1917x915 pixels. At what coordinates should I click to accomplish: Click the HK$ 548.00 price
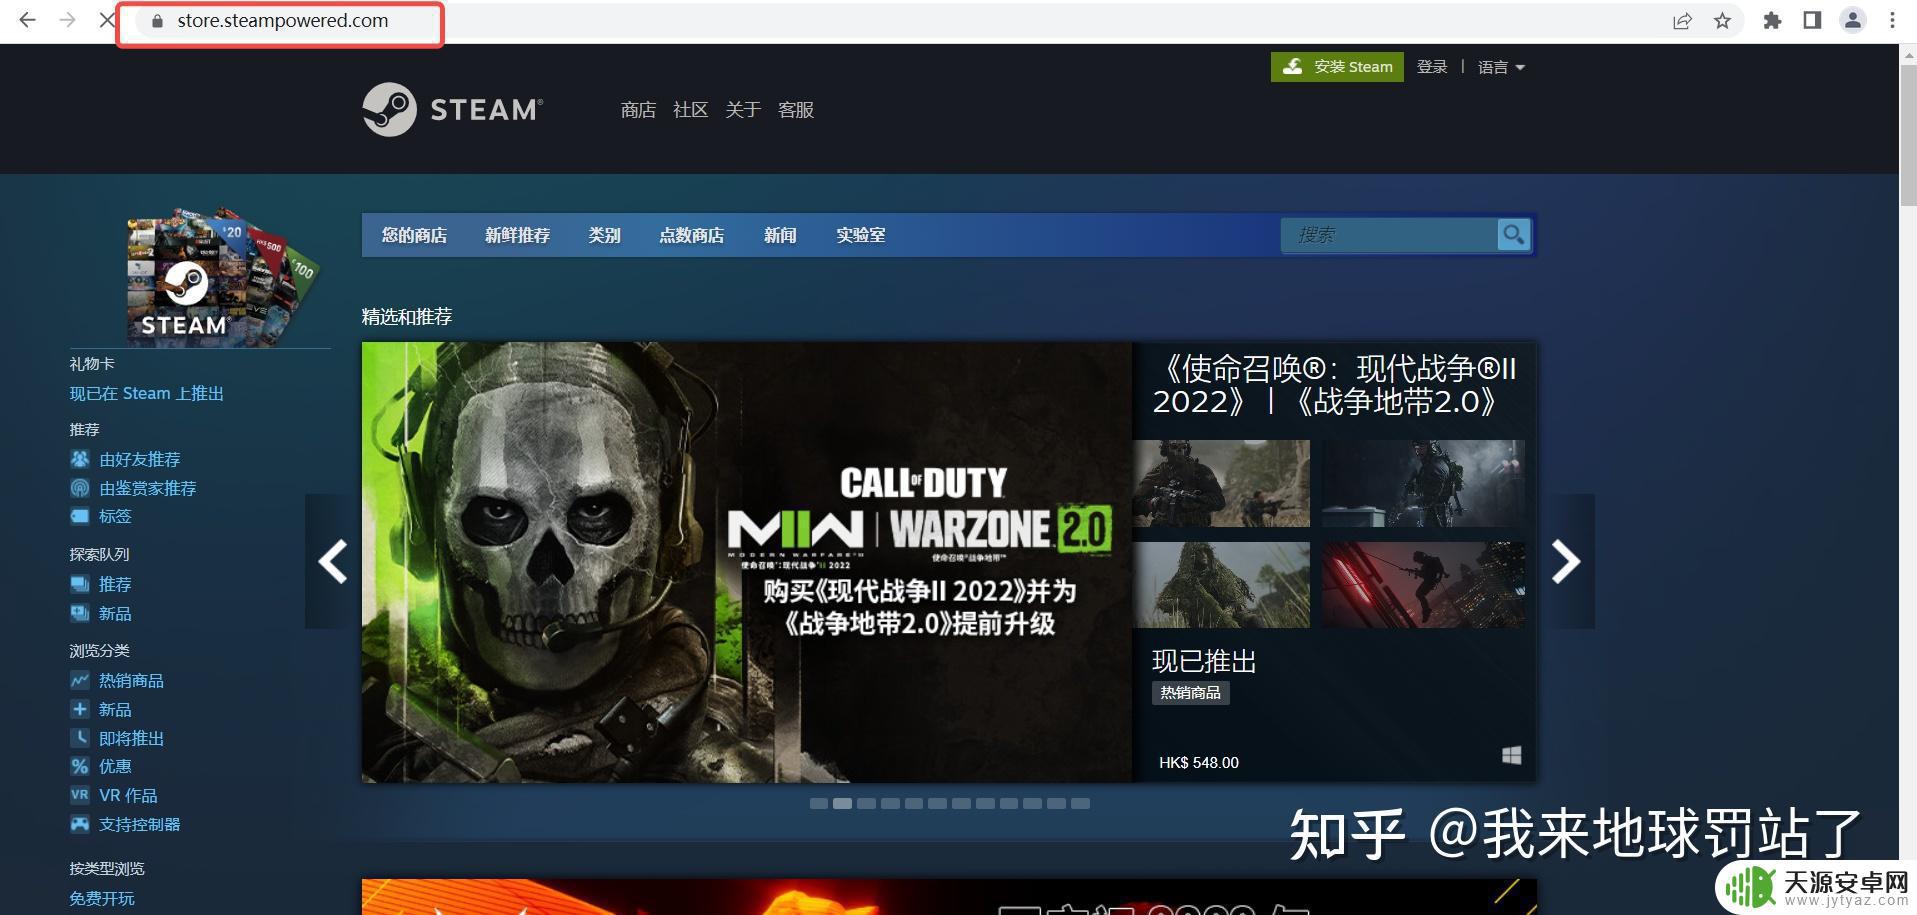[x=1199, y=763]
